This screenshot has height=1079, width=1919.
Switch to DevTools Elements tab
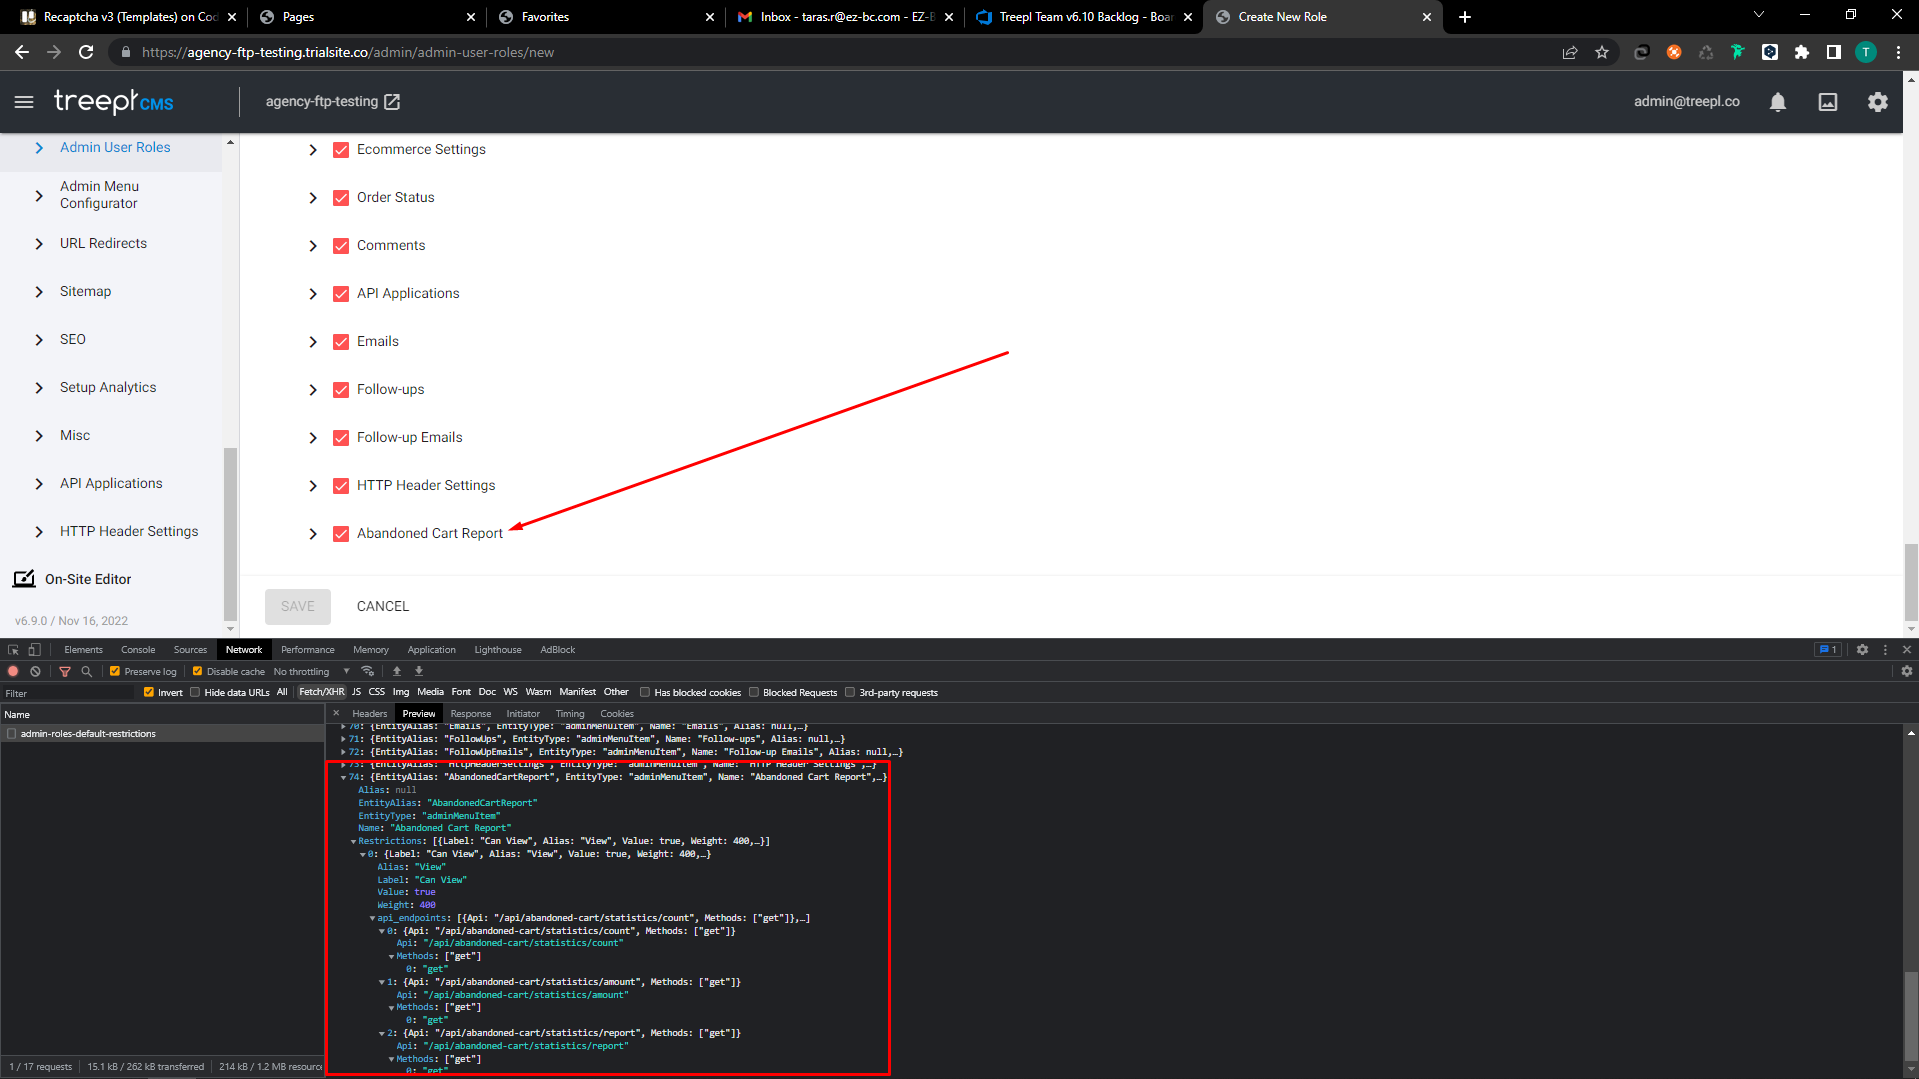[x=84, y=650]
